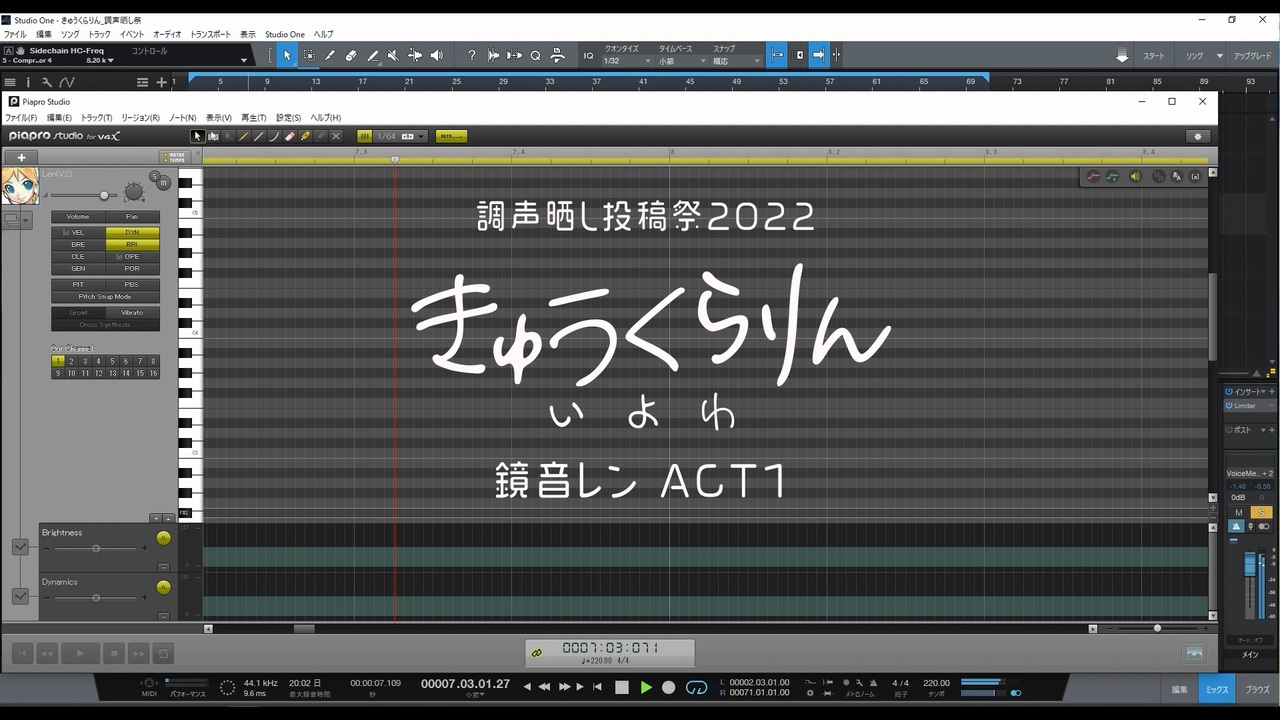Viewport: 1280px width, 720px height.
Task: Select the Range tool in Studio One
Action: tap(309, 56)
